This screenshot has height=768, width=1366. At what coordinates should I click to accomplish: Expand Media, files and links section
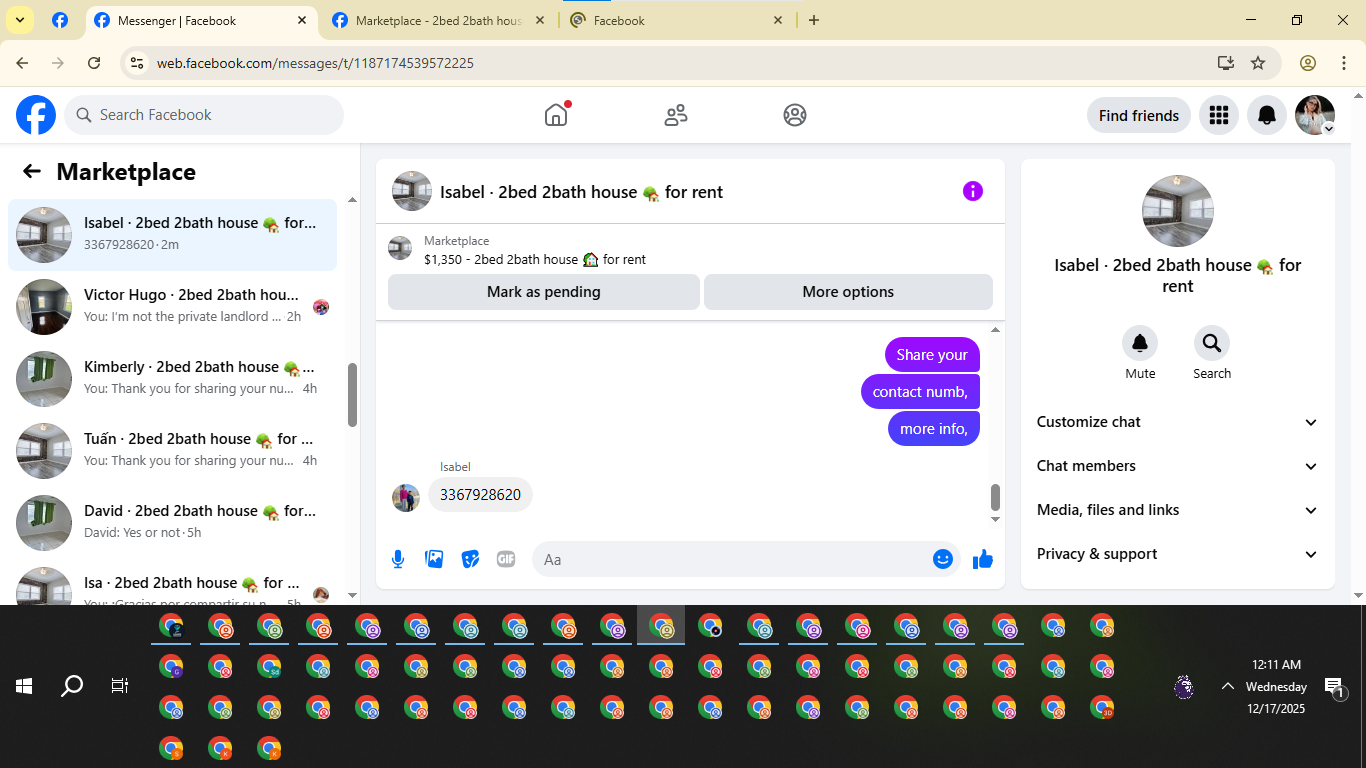pos(1178,510)
